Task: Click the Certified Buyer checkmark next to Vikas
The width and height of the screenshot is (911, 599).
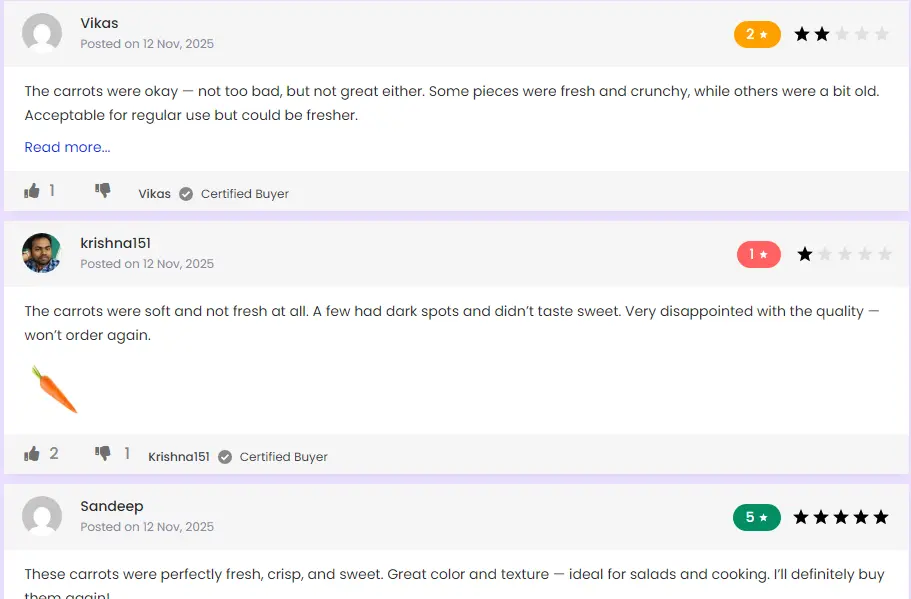Action: (x=186, y=194)
